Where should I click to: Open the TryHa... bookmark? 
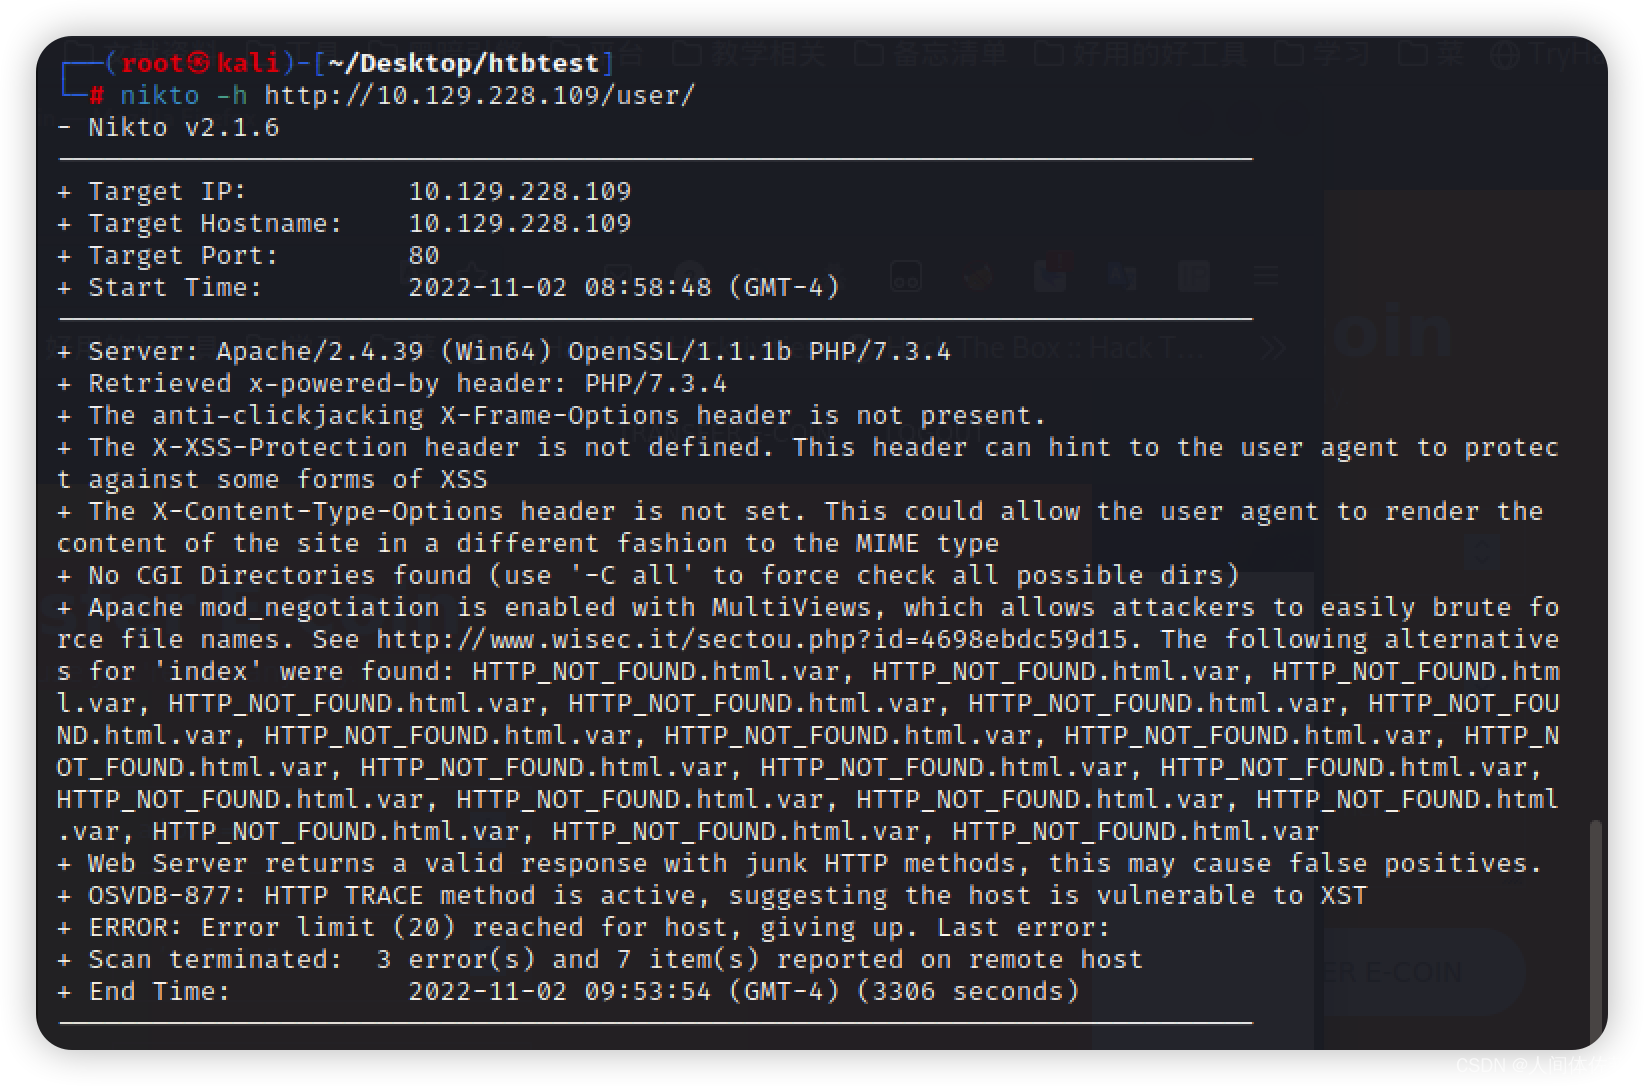[x=1545, y=54]
